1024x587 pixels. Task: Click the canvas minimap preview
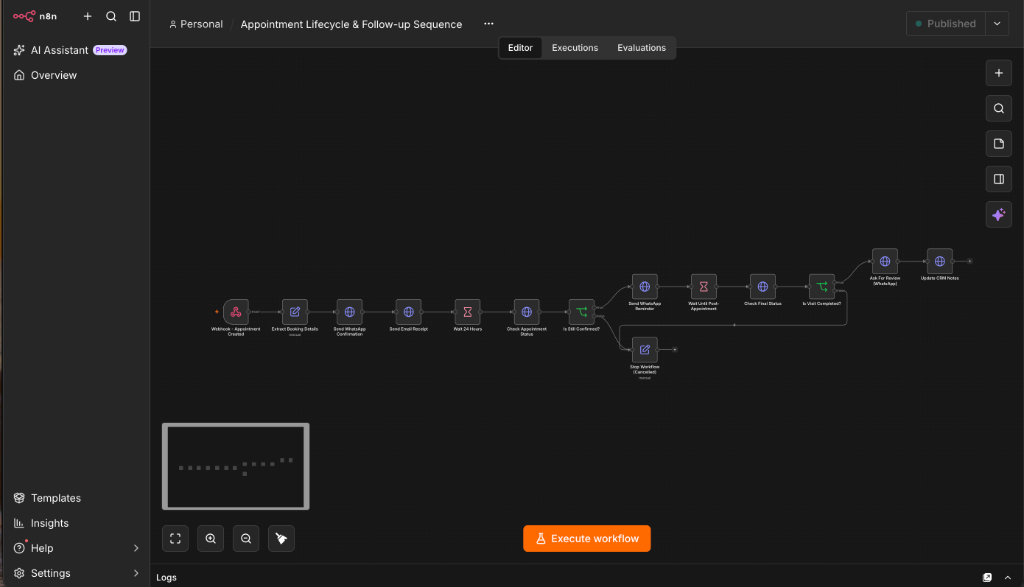click(236, 466)
